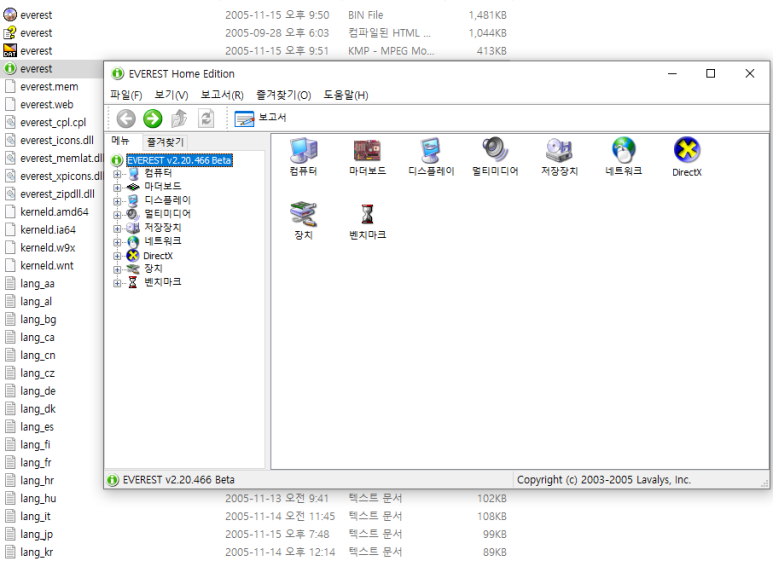The width and height of the screenshot is (773, 561).
Task: Select the everest_icons.dll file icon
Action: tap(10, 140)
